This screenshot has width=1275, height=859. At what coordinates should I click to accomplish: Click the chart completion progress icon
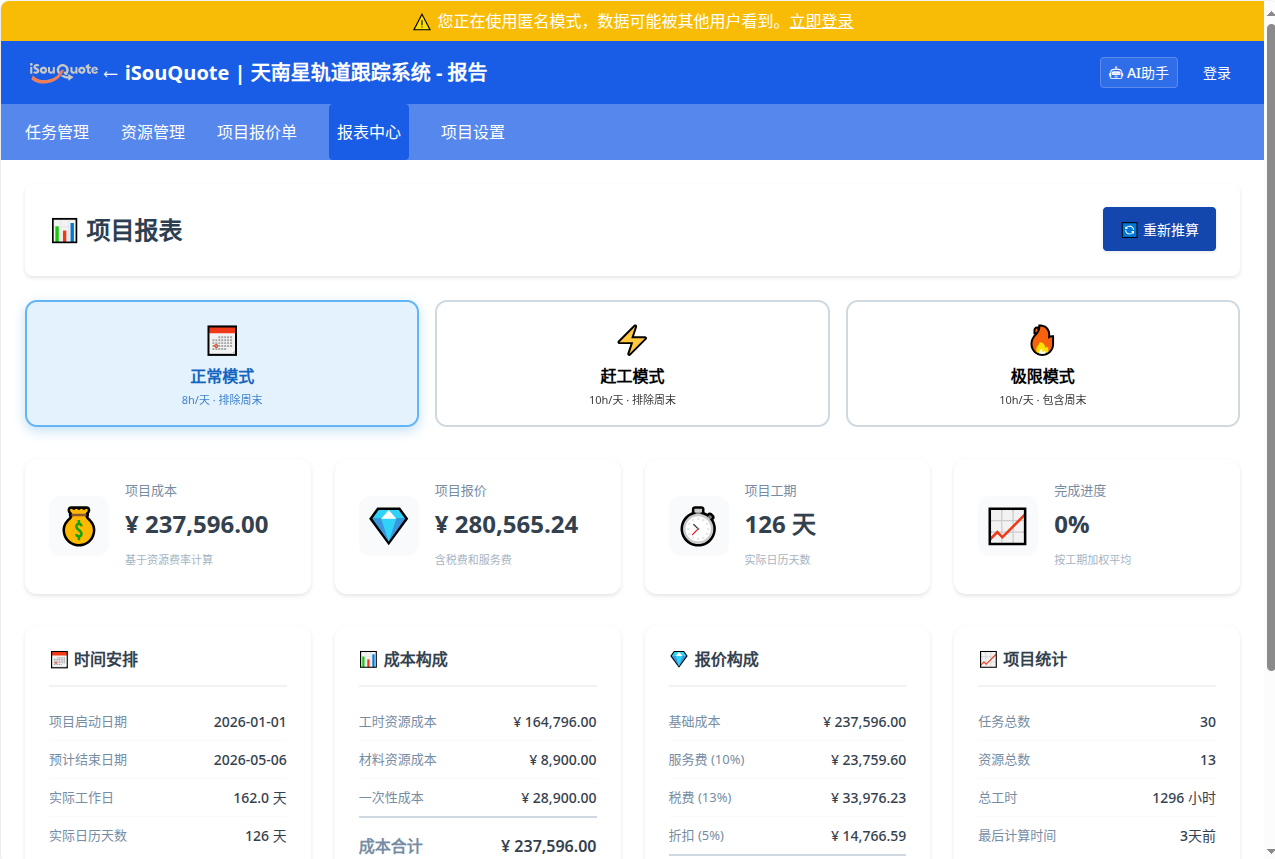click(1007, 526)
